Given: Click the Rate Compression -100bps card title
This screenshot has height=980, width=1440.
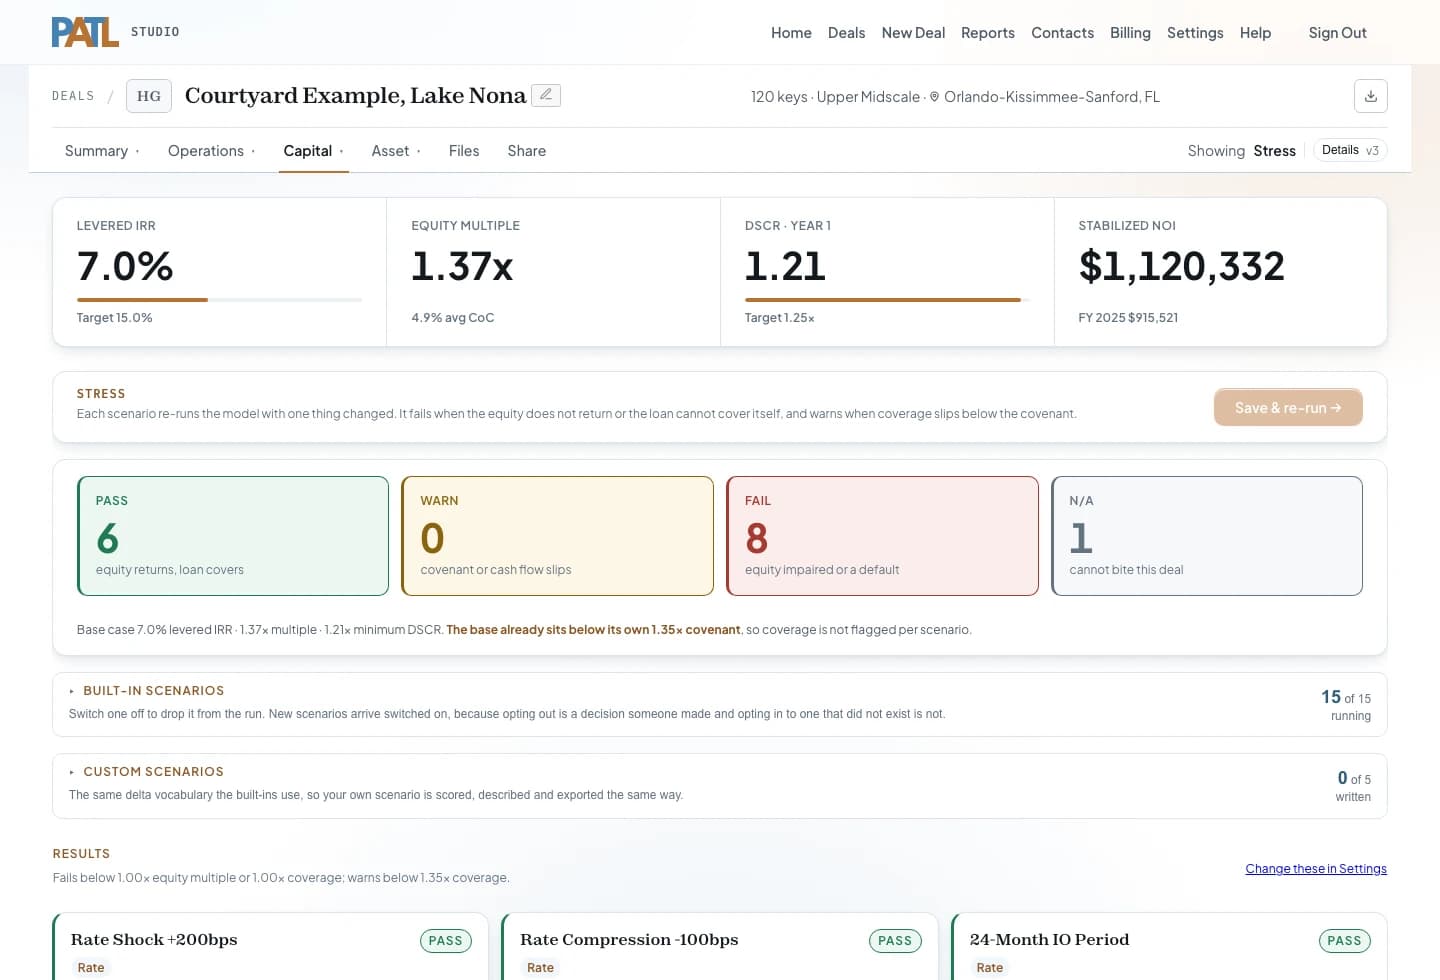Looking at the screenshot, I should (x=629, y=940).
